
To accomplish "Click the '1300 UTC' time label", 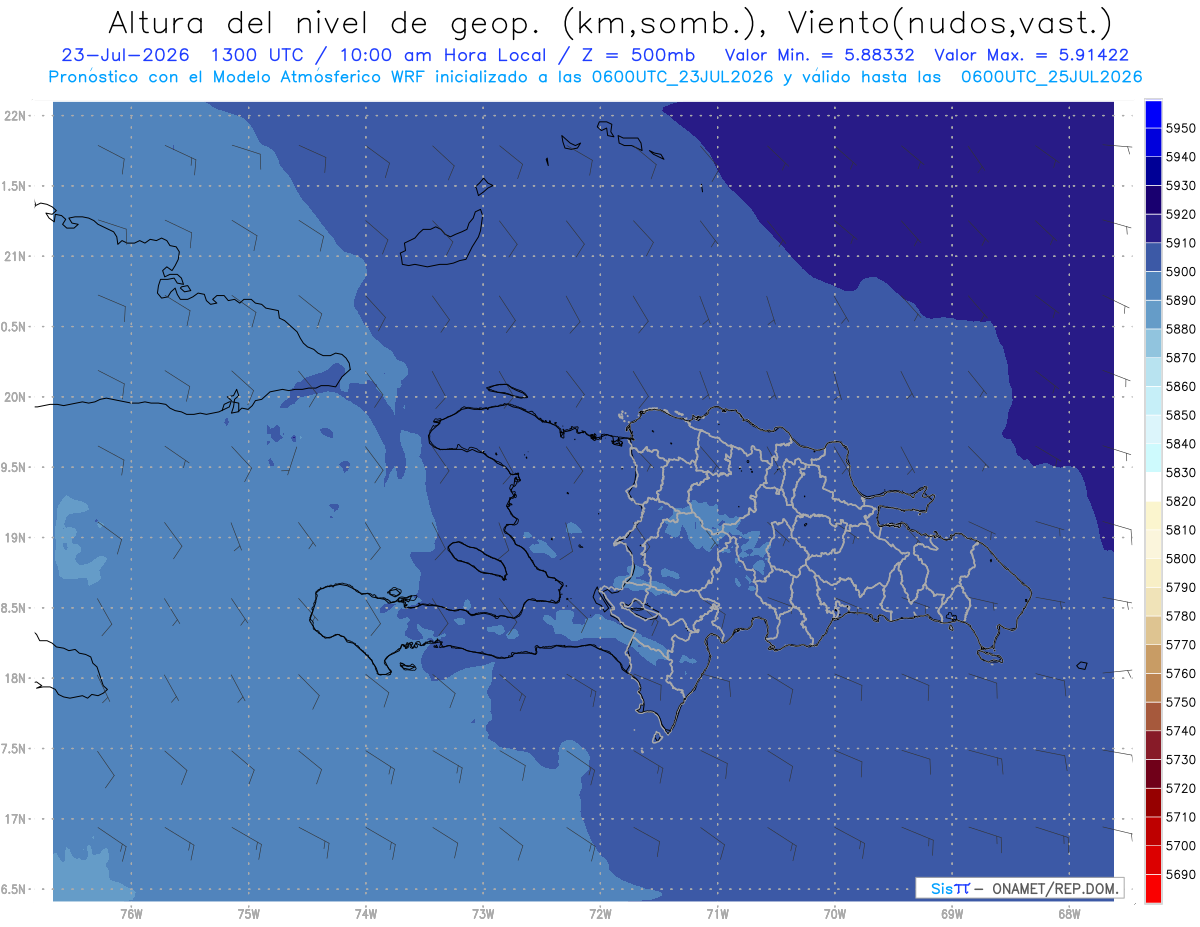I will [x=258, y=56].
